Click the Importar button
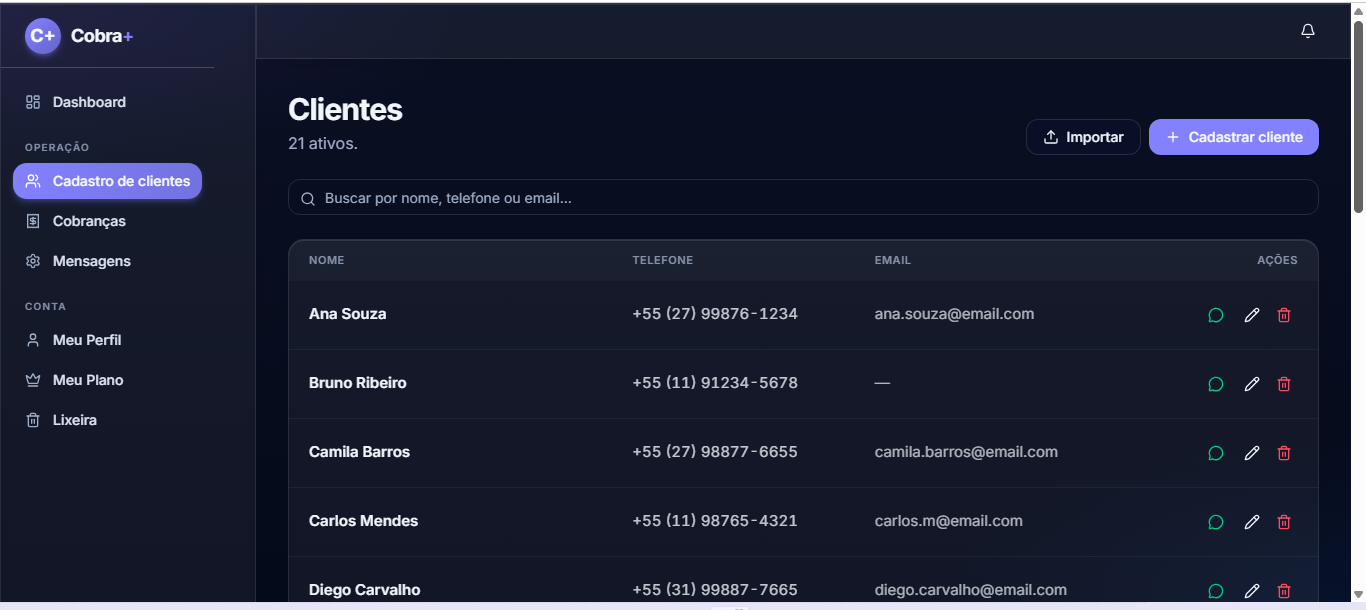The height and width of the screenshot is (610, 1366). (x=1083, y=137)
